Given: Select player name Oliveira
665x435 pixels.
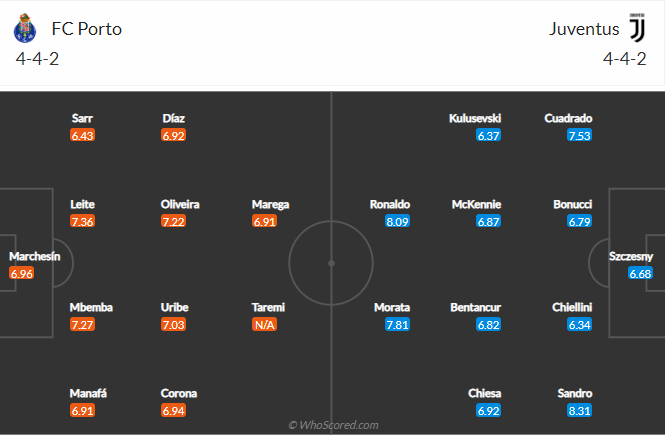Looking at the screenshot, I should point(180,204).
